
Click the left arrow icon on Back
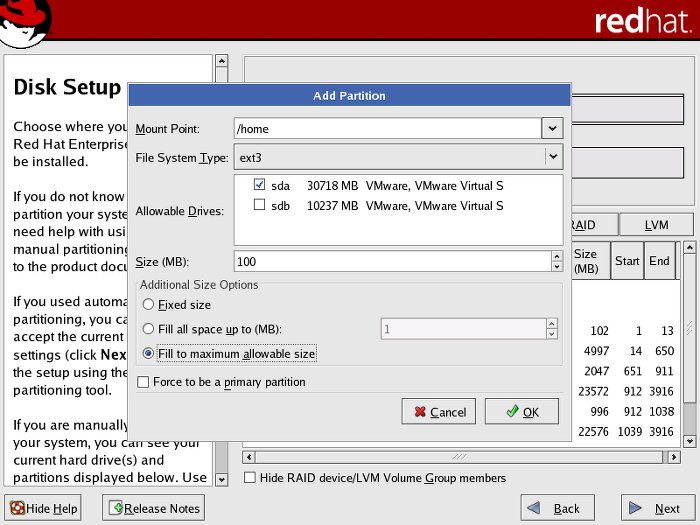point(534,508)
